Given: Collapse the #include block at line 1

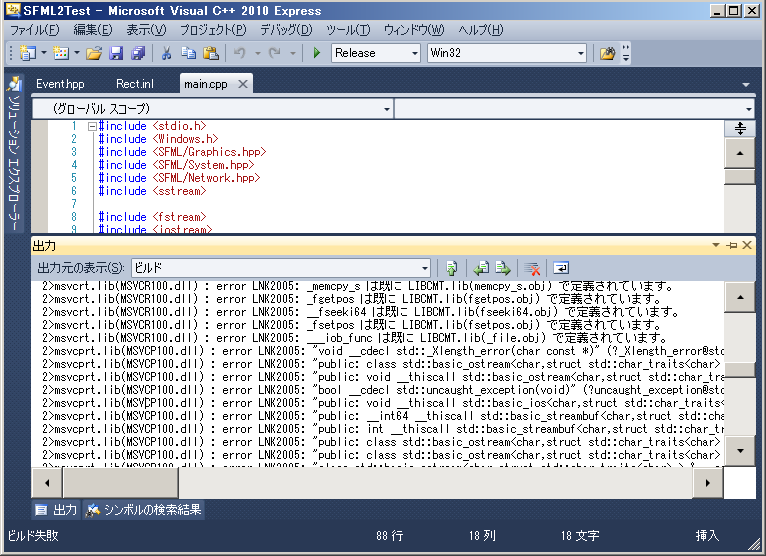Looking at the screenshot, I should point(92,127).
